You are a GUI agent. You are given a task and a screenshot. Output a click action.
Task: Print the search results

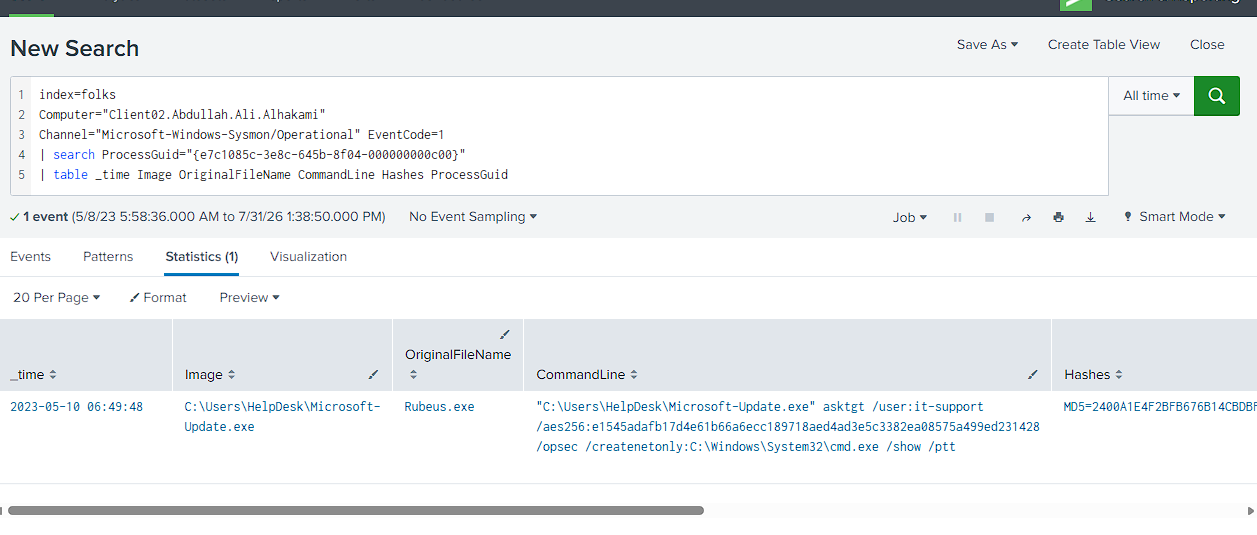[1058, 217]
